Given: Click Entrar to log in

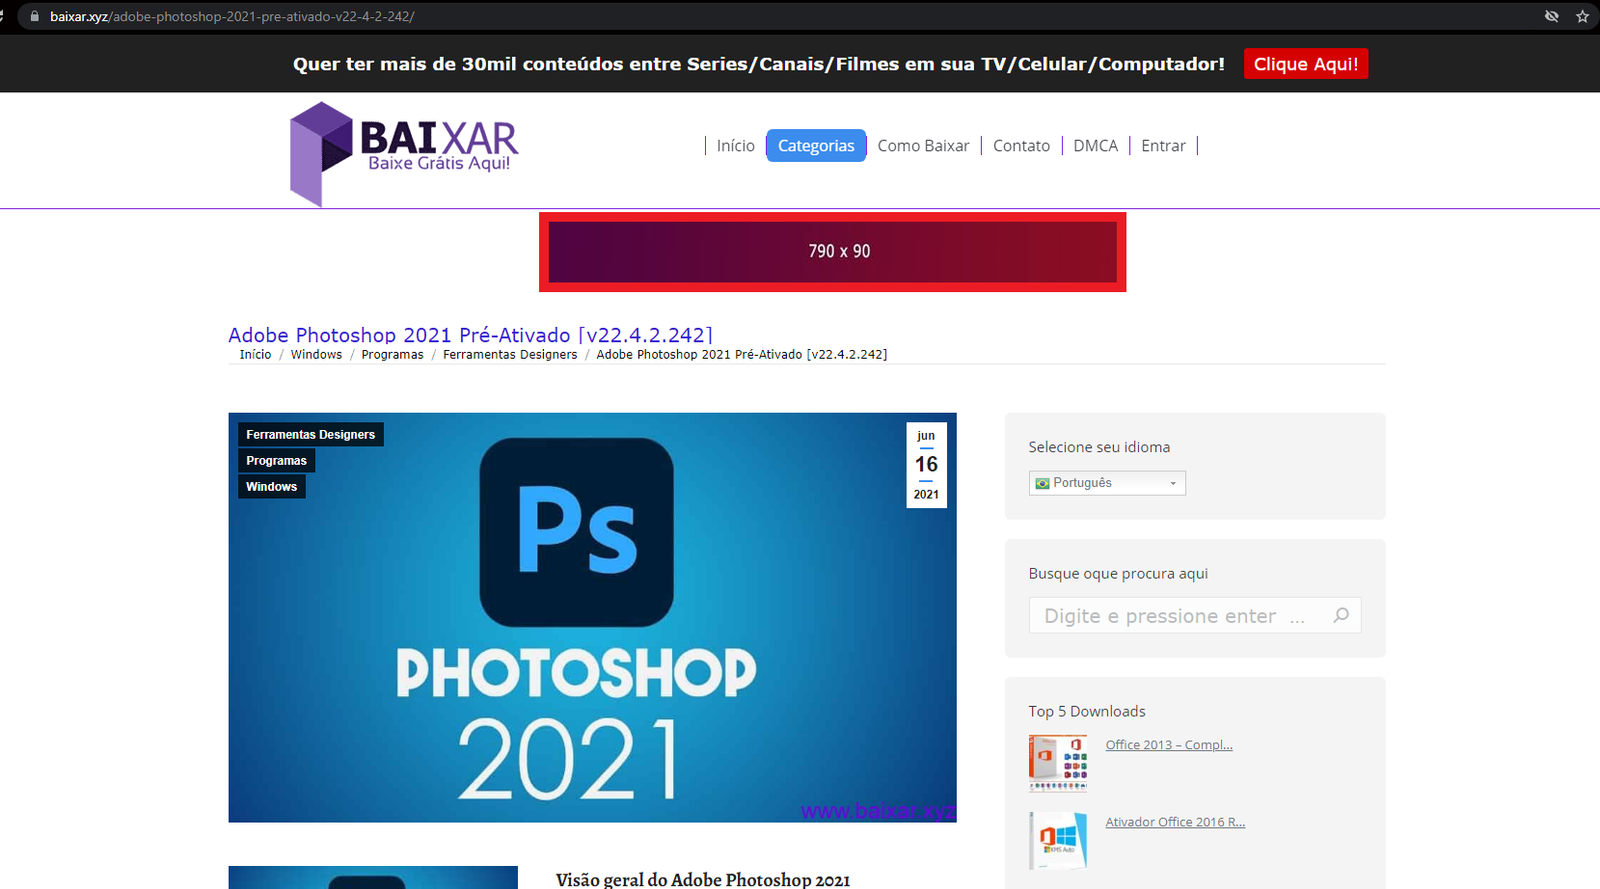Looking at the screenshot, I should [1163, 146].
